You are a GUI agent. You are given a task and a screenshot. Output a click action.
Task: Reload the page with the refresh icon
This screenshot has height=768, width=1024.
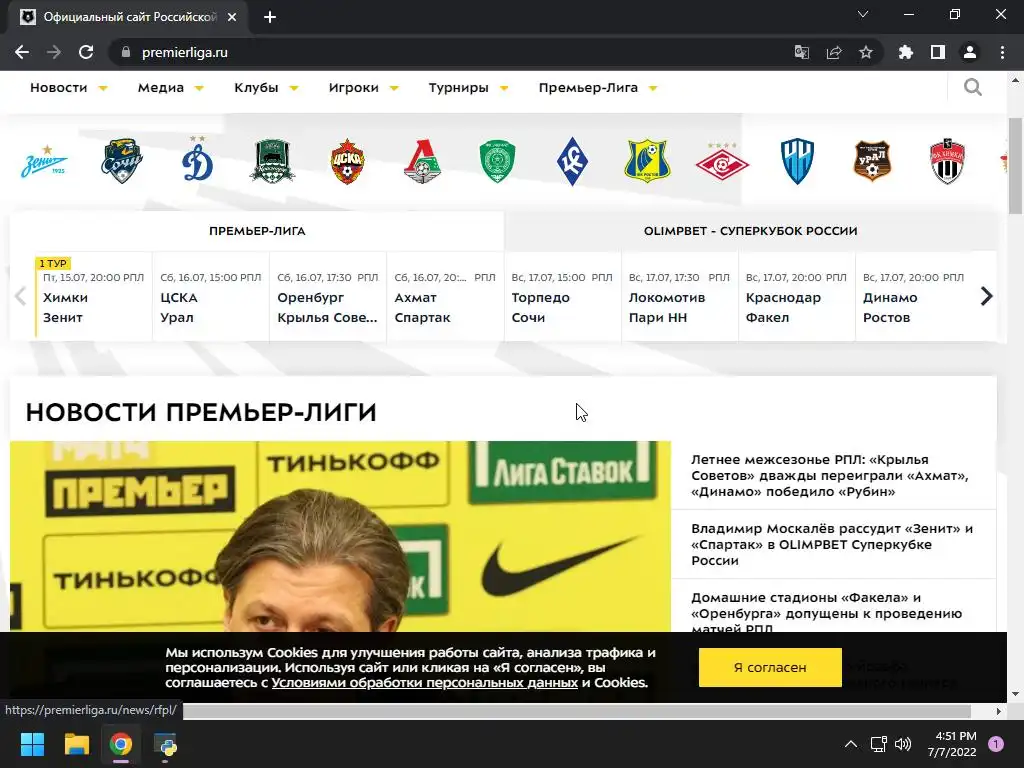86,52
